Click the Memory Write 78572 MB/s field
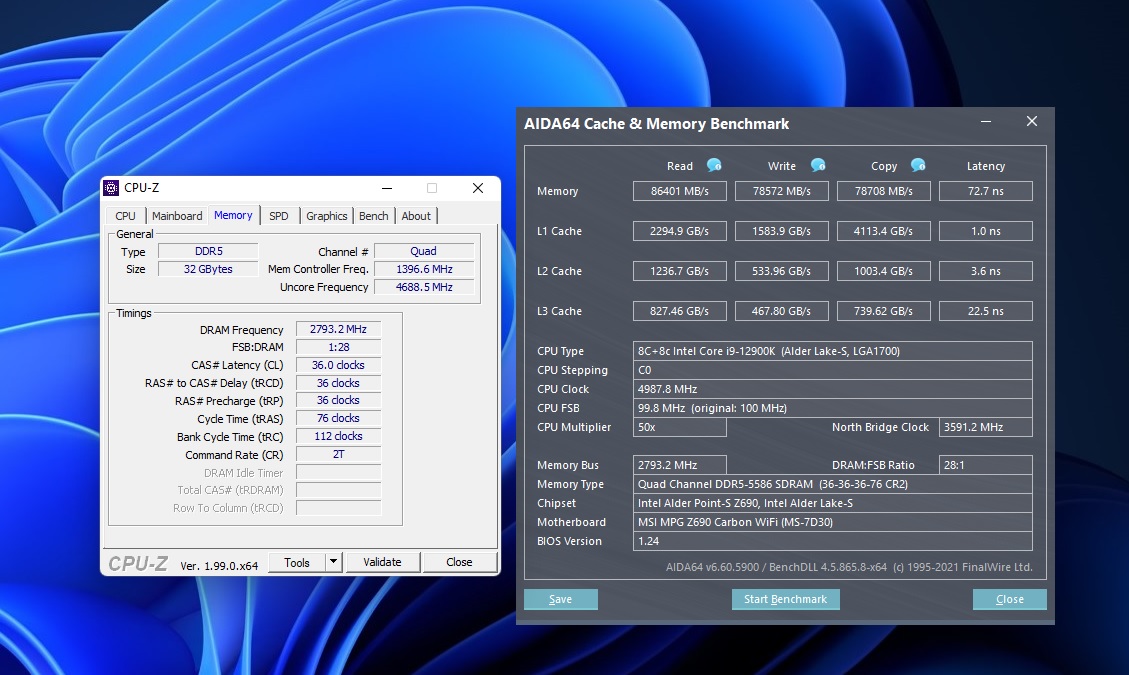Screen dimensions: 1129x675 click(x=782, y=191)
